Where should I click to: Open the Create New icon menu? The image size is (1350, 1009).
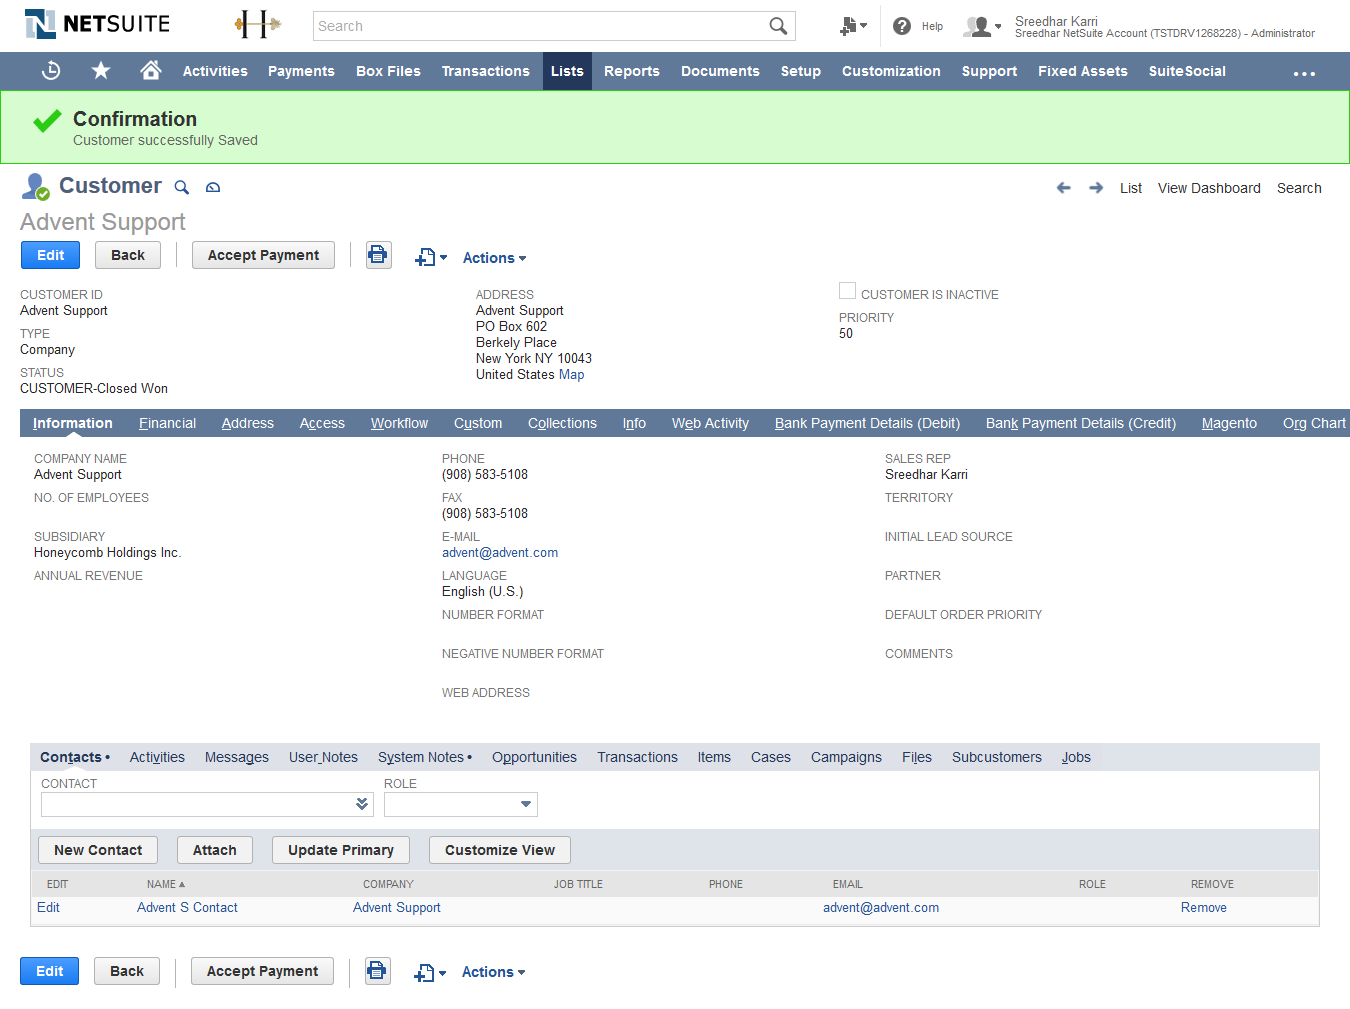point(853,26)
